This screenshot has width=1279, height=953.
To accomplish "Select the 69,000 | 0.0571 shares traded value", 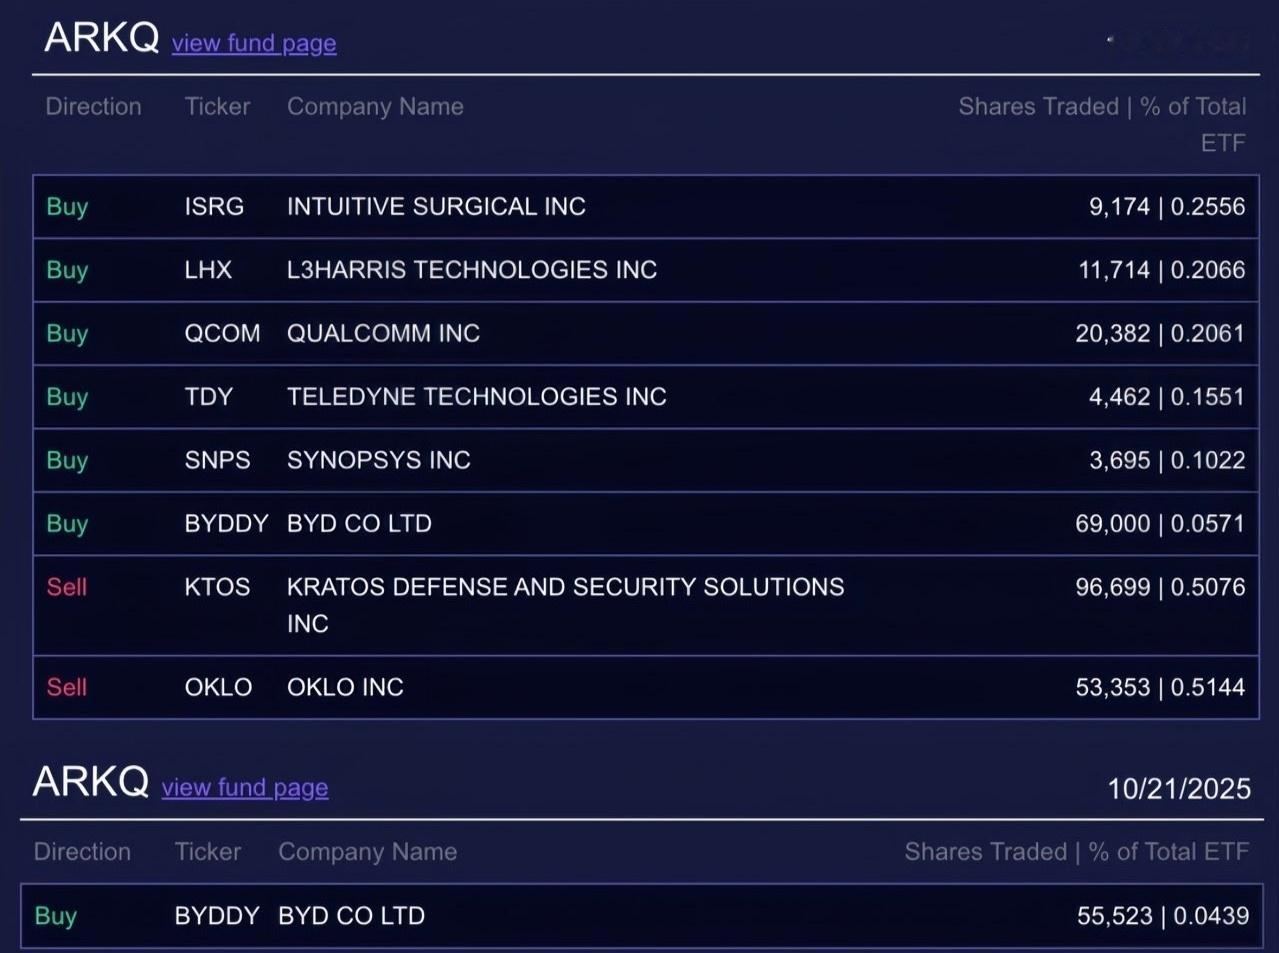I will [1160, 524].
